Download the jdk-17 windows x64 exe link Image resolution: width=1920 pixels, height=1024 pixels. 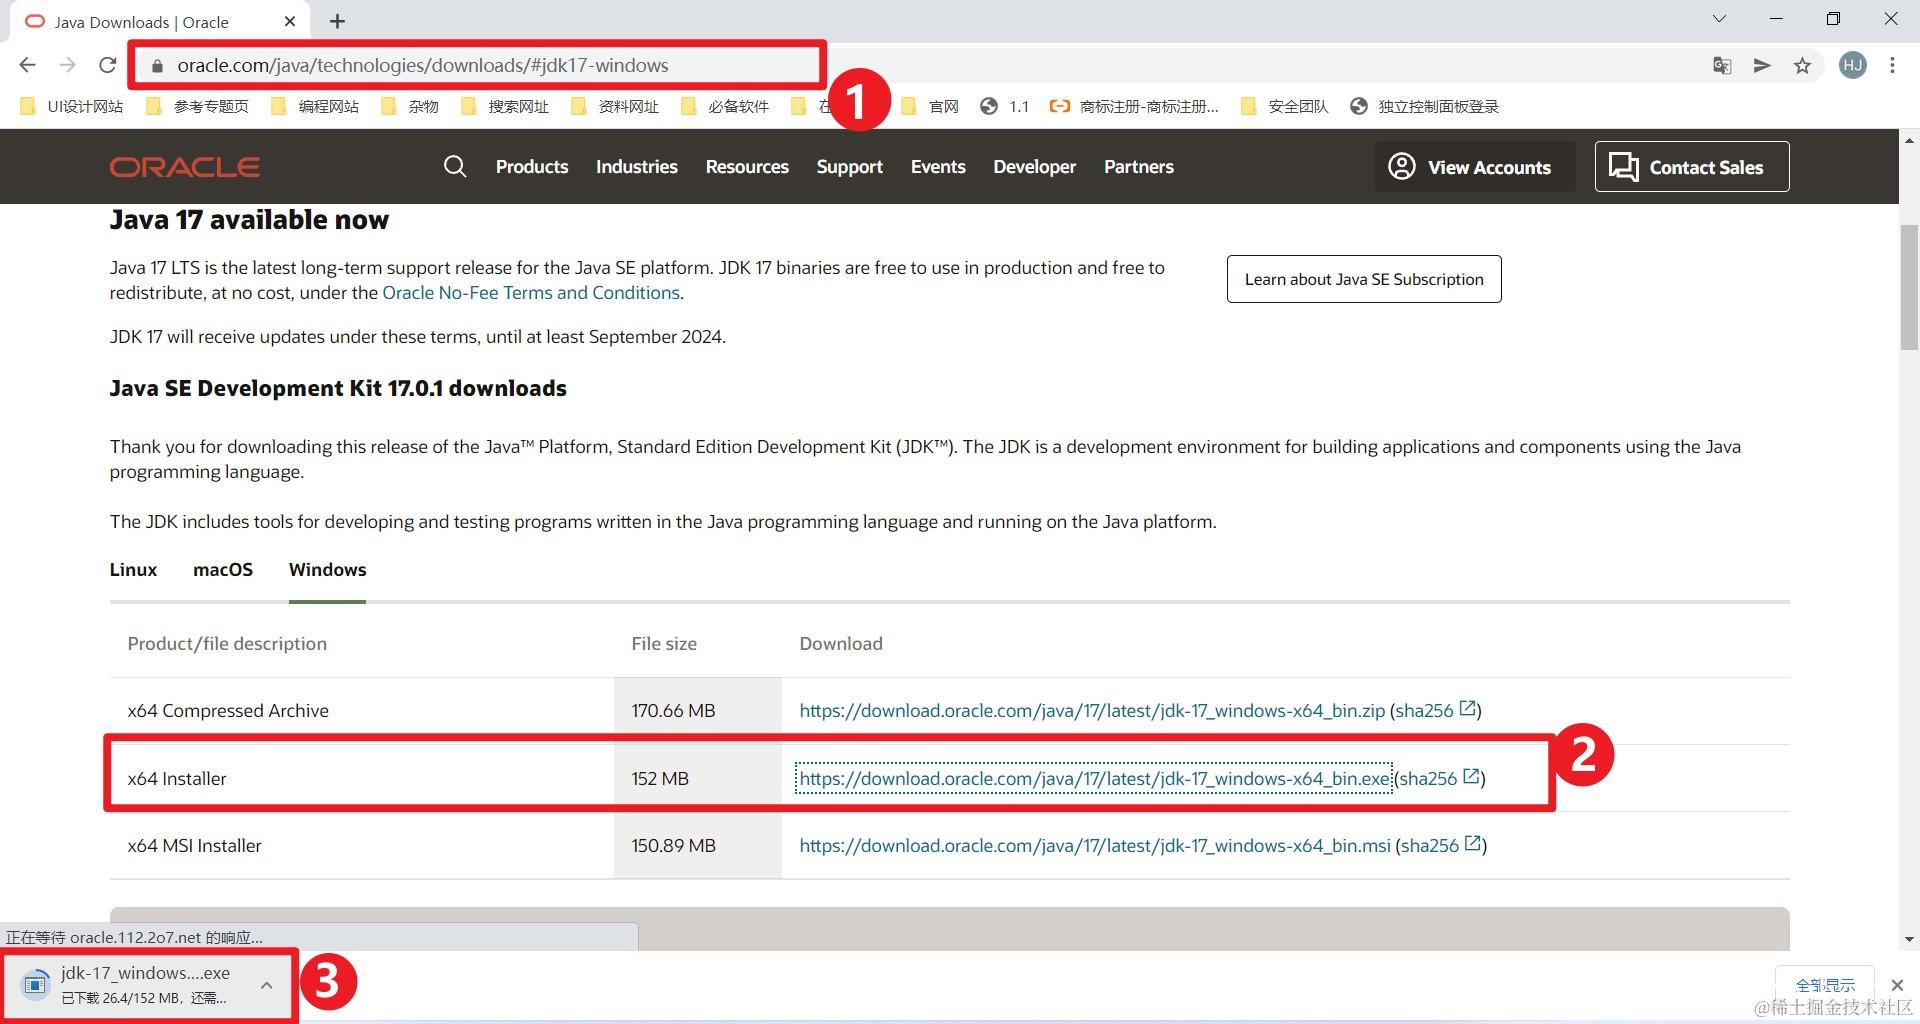pos(1094,778)
